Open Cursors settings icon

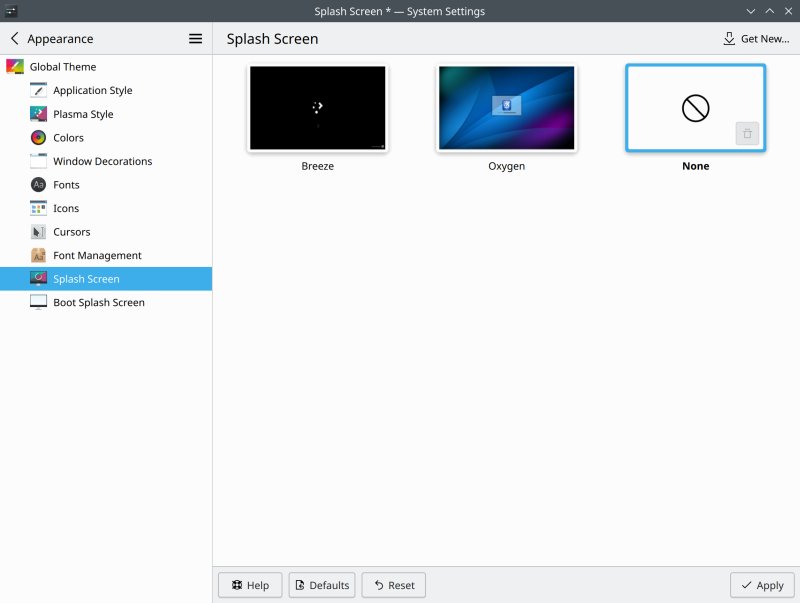[x=38, y=232]
